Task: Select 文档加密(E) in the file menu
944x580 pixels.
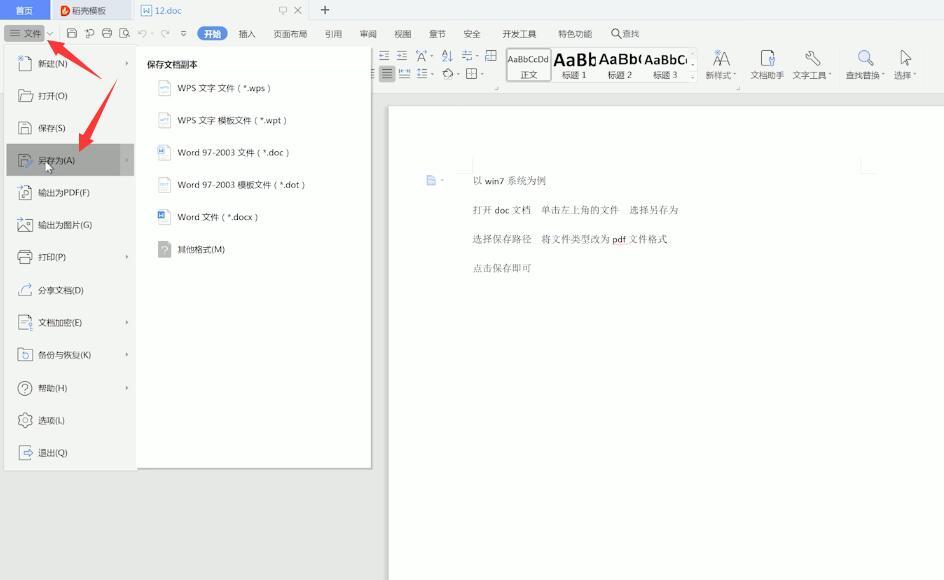Action: tap(70, 323)
